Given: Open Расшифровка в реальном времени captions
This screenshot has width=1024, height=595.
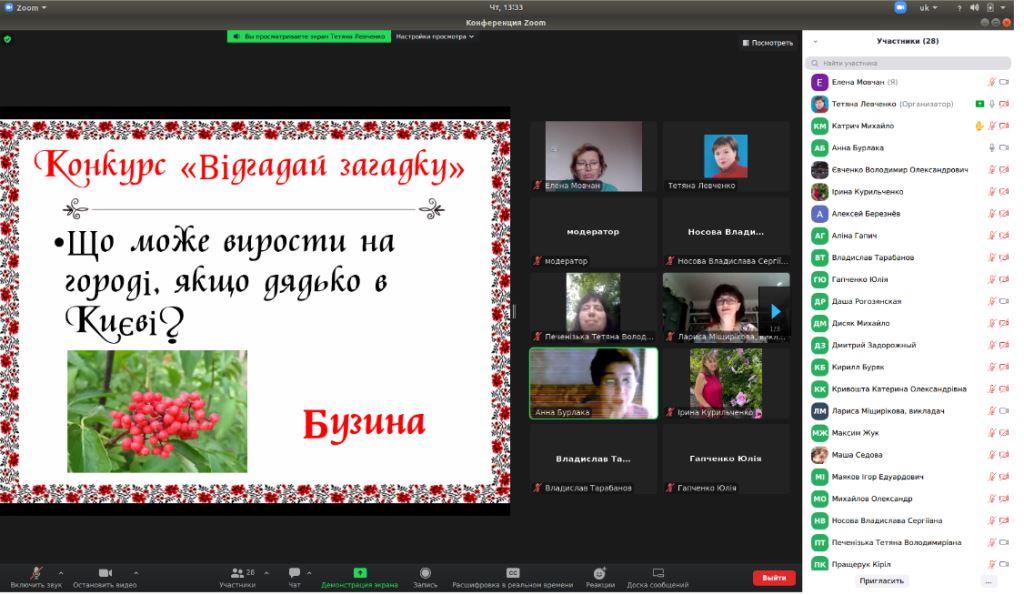Looking at the screenshot, I should tap(513, 577).
